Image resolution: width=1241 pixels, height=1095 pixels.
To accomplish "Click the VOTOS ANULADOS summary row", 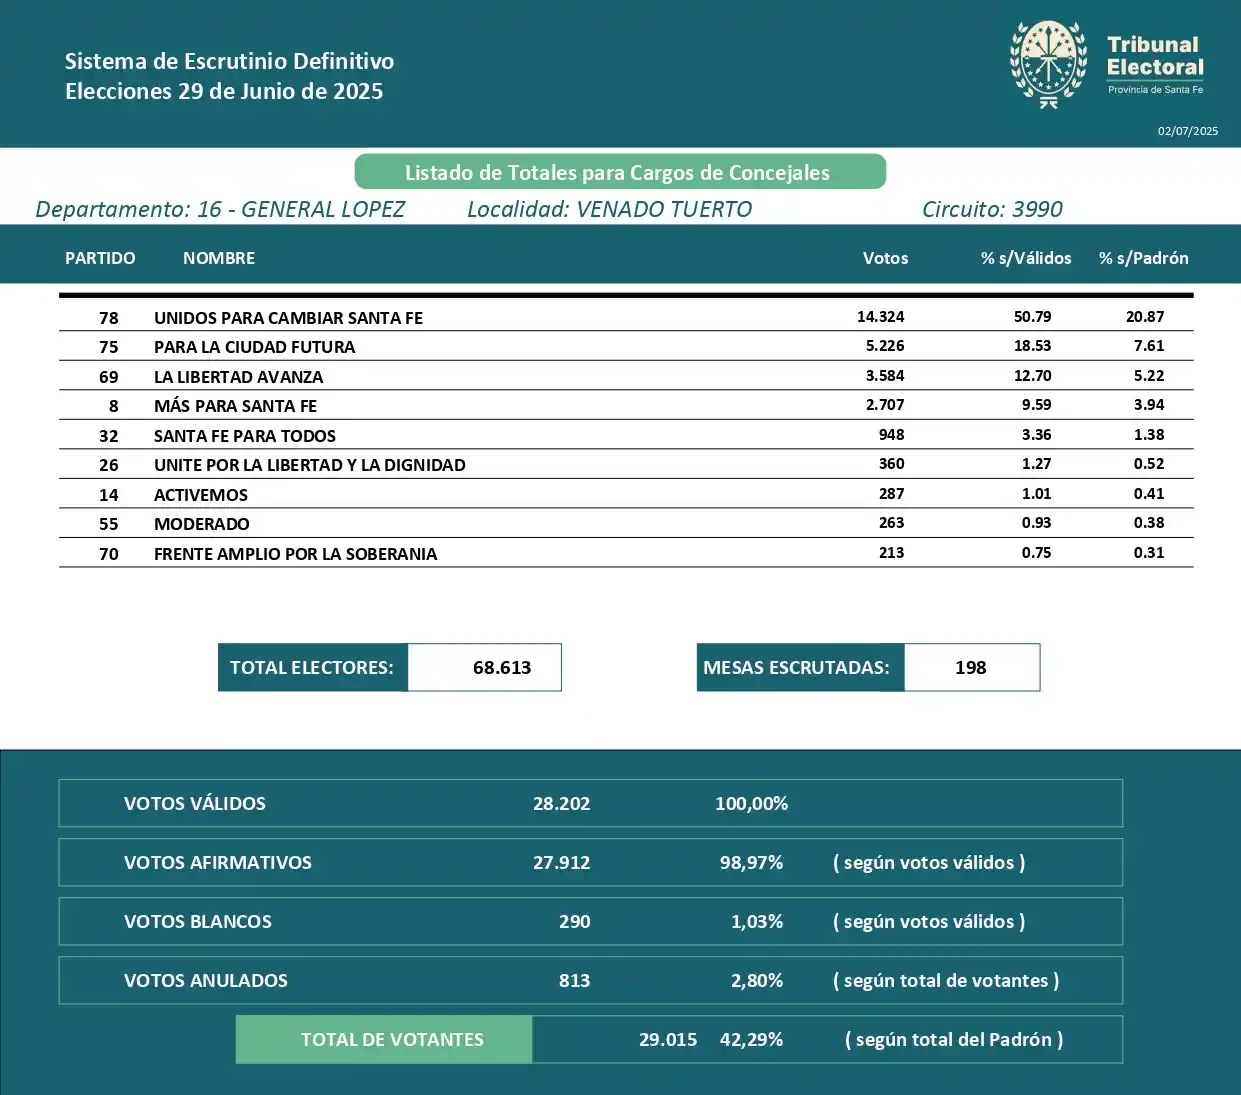I will [x=590, y=980].
